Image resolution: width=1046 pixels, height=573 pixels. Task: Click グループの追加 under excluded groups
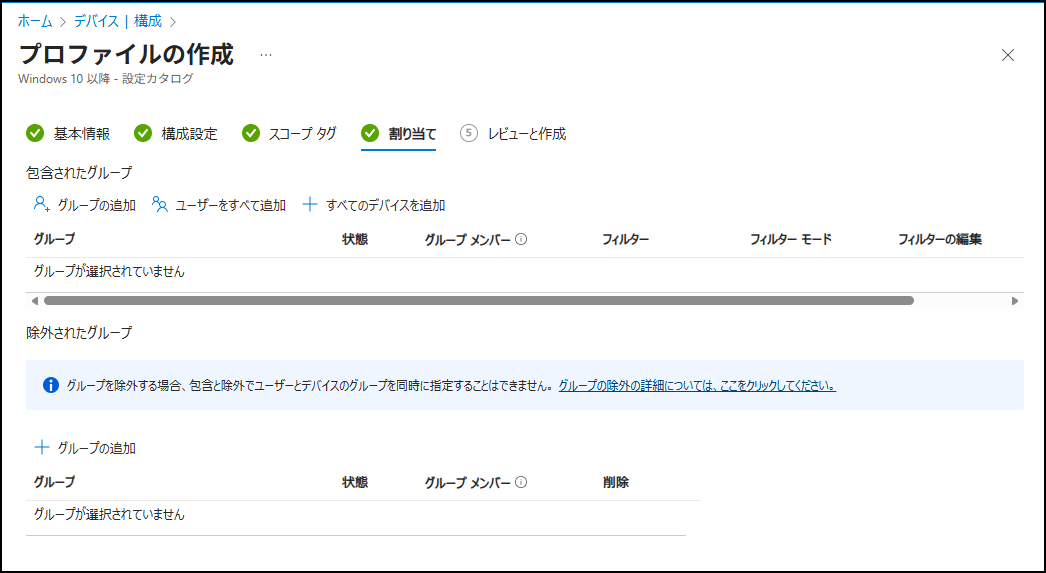85,448
